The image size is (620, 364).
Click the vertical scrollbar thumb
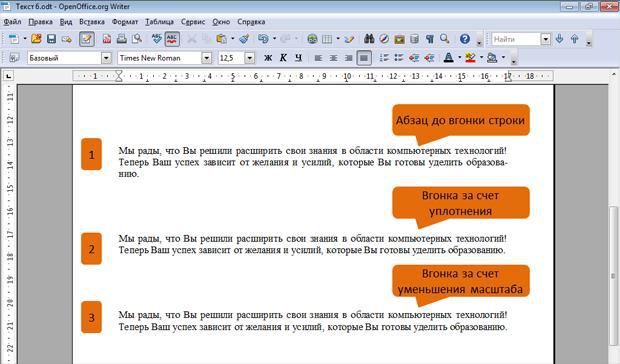613,275
